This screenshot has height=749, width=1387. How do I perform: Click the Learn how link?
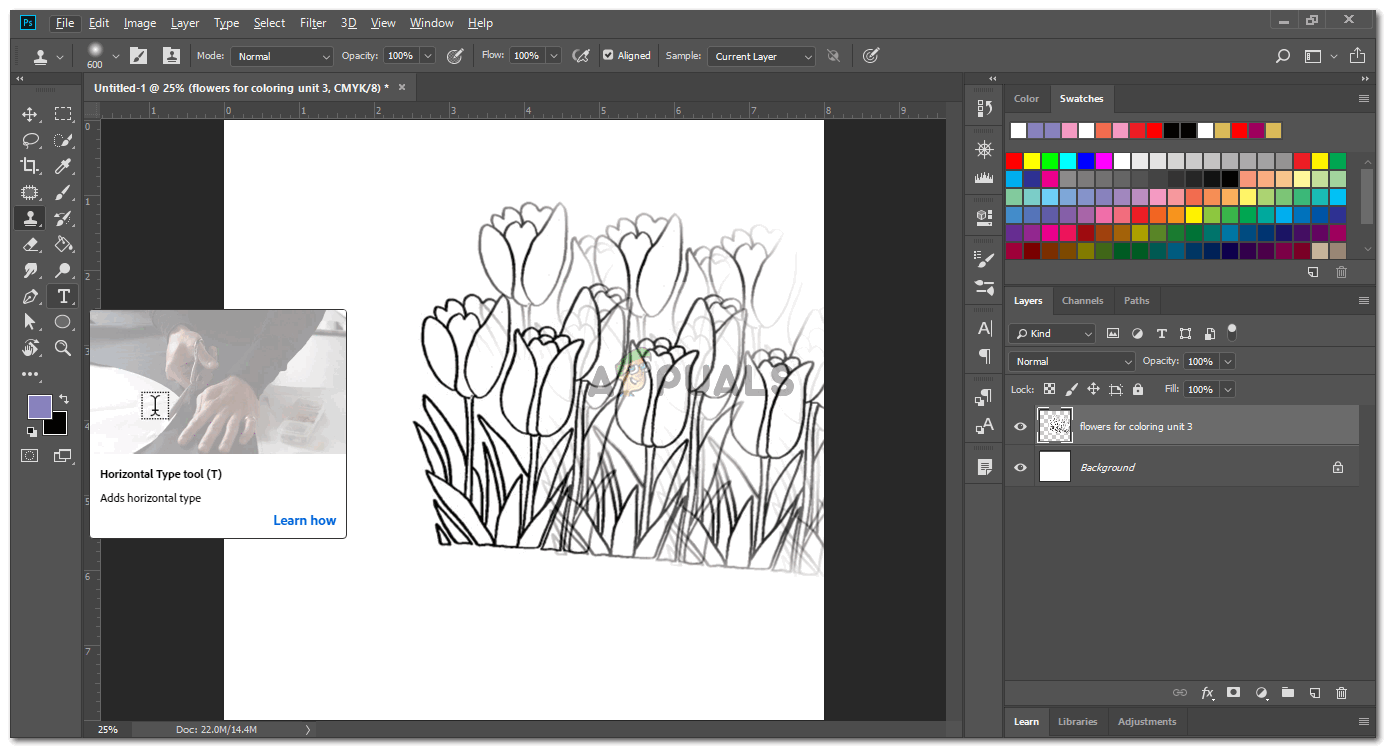(304, 520)
